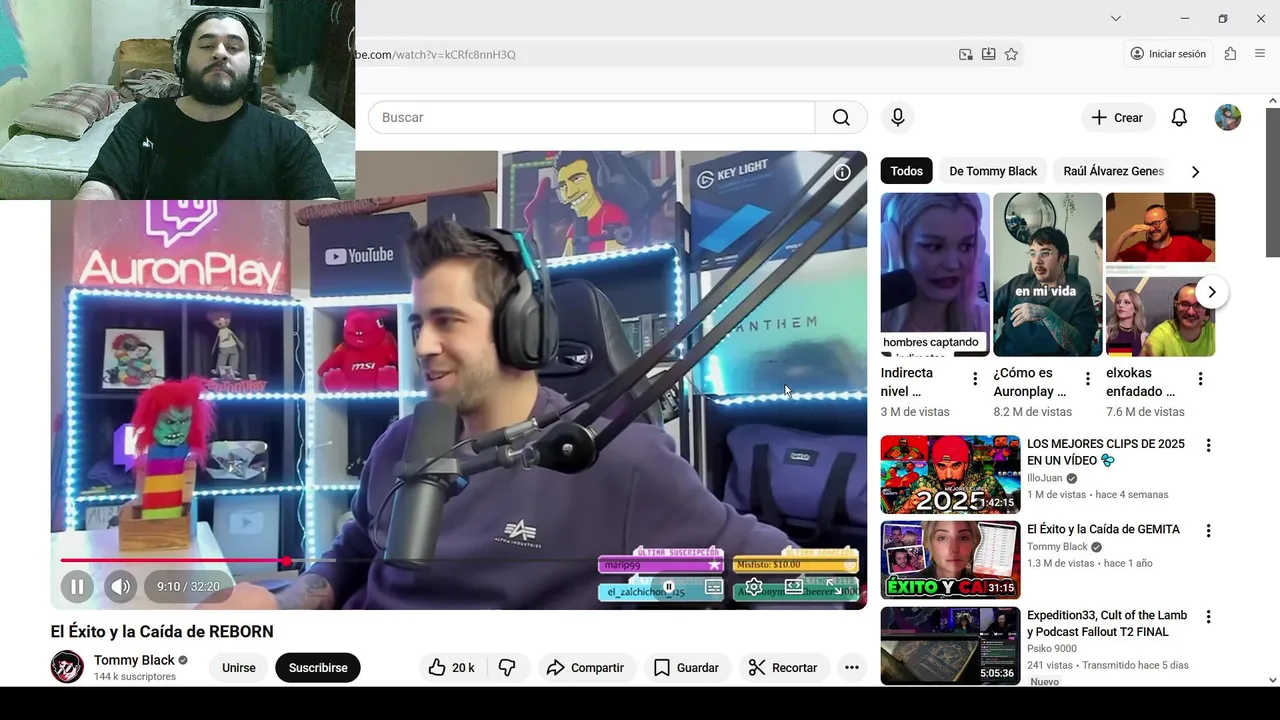Click the IlloJuan channel name
Viewport: 1280px width, 720px height.
click(x=1044, y=478)
